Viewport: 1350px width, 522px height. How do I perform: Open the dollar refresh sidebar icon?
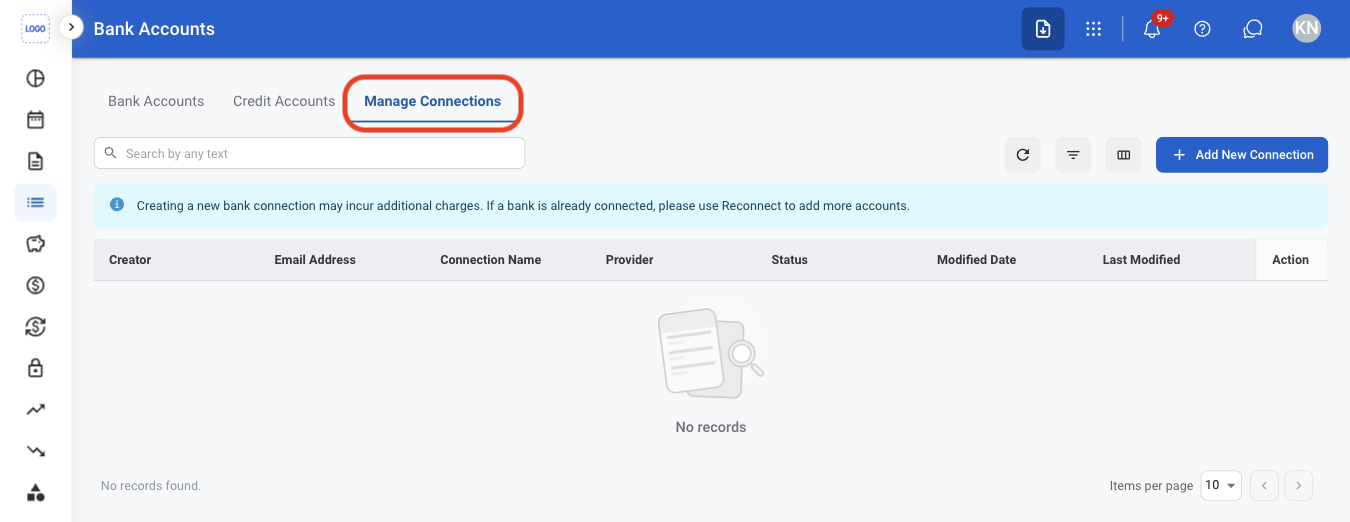click(x=35, y=326)
